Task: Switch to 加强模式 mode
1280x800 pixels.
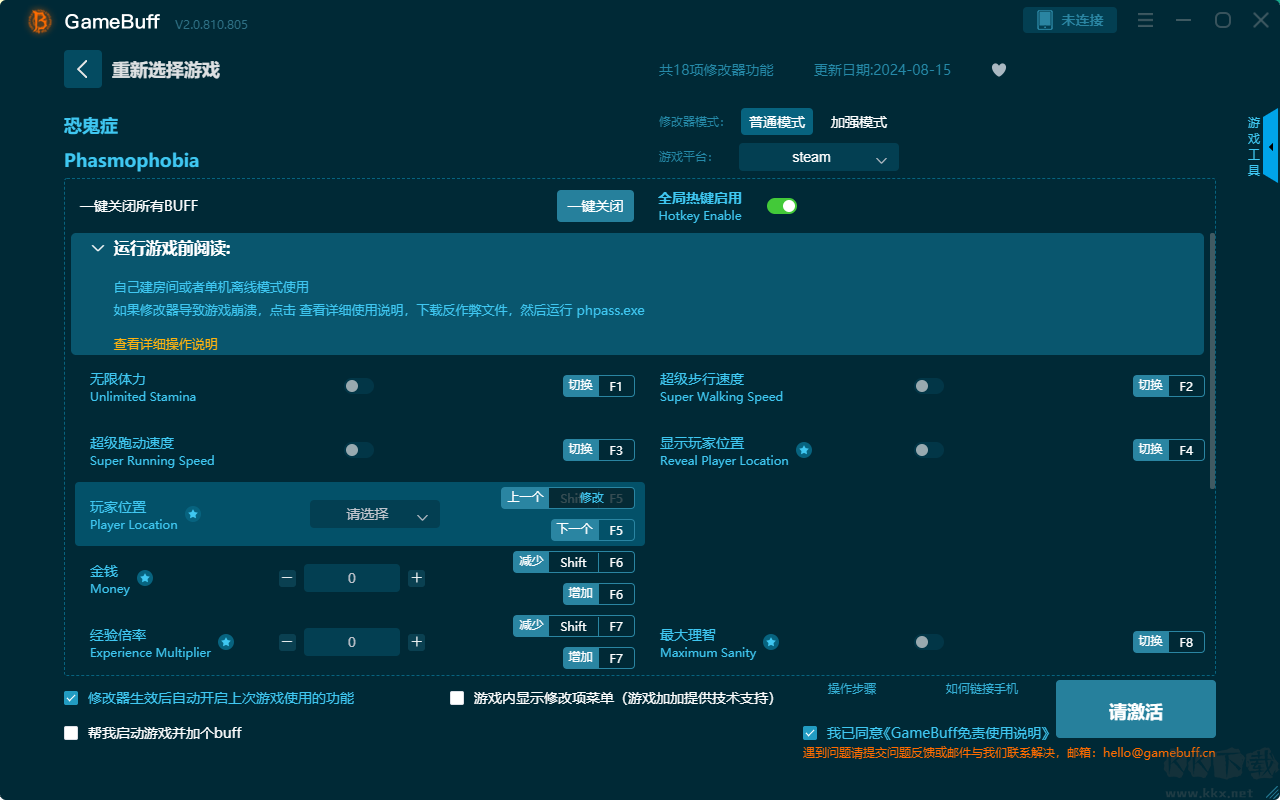Action: tap(856, 121)
